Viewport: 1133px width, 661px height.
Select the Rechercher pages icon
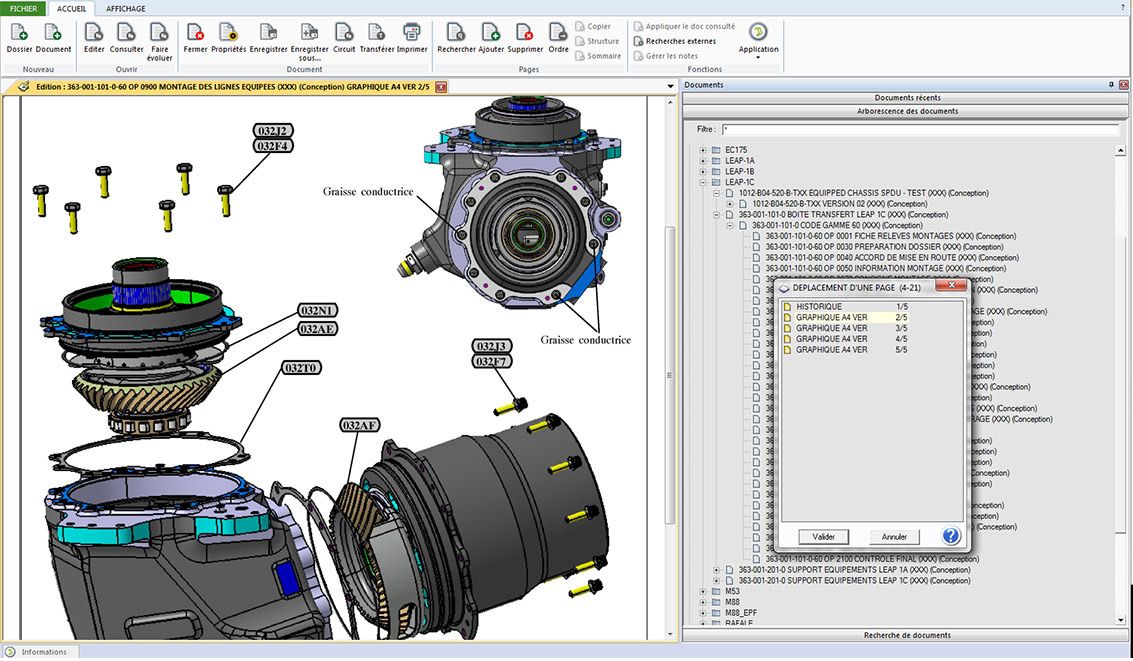(x=456, y=33)
